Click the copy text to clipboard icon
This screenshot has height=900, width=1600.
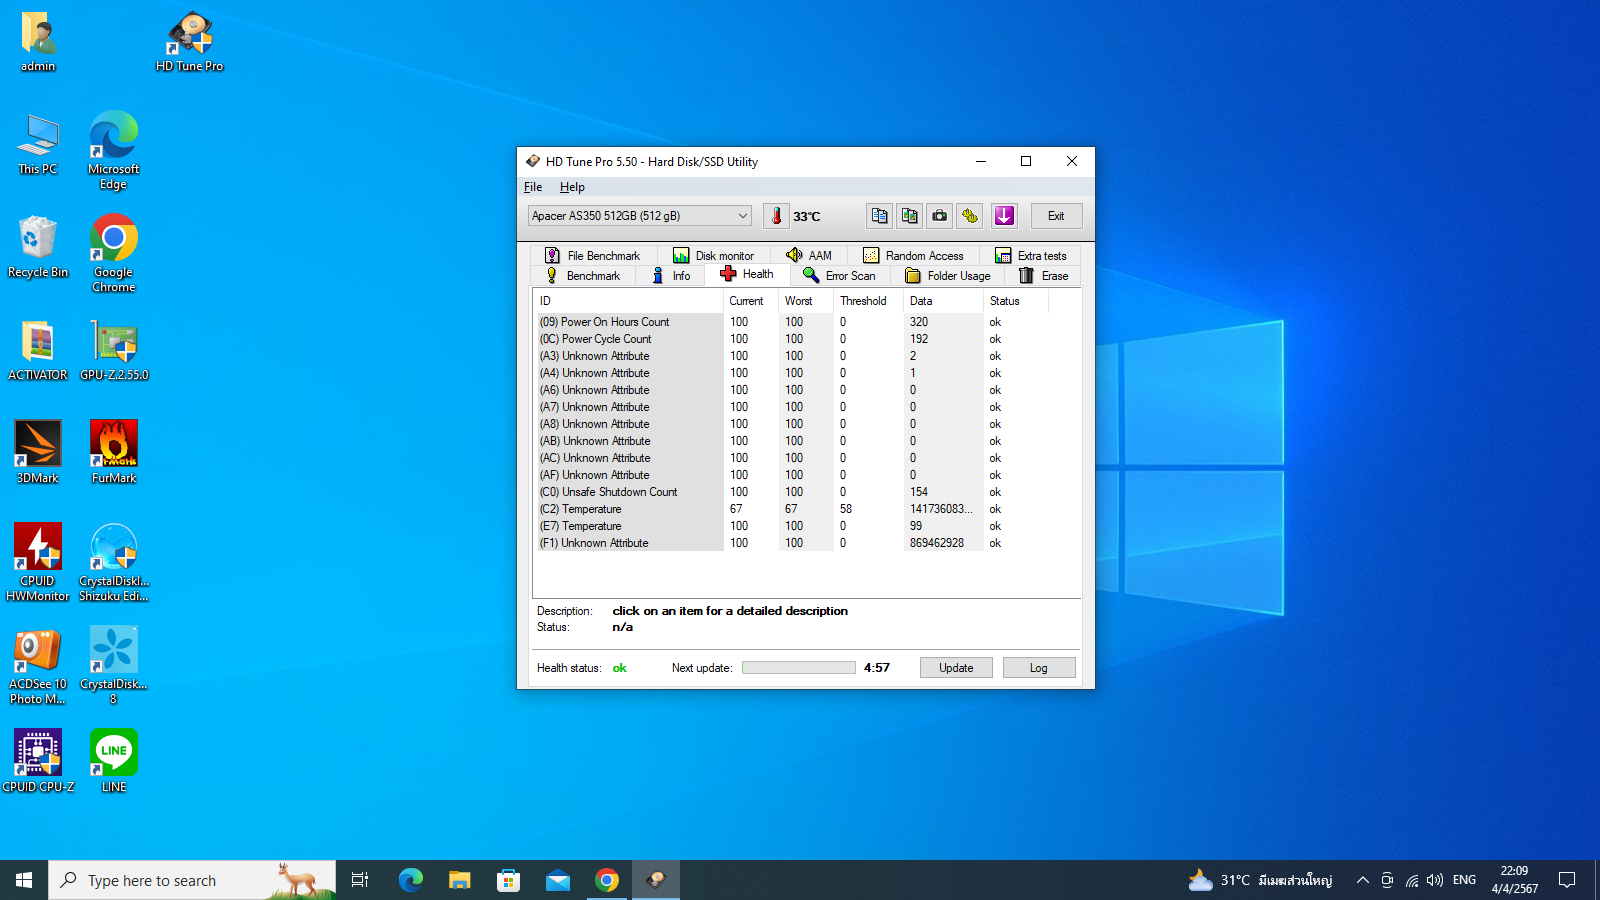[x=879, y=216]
